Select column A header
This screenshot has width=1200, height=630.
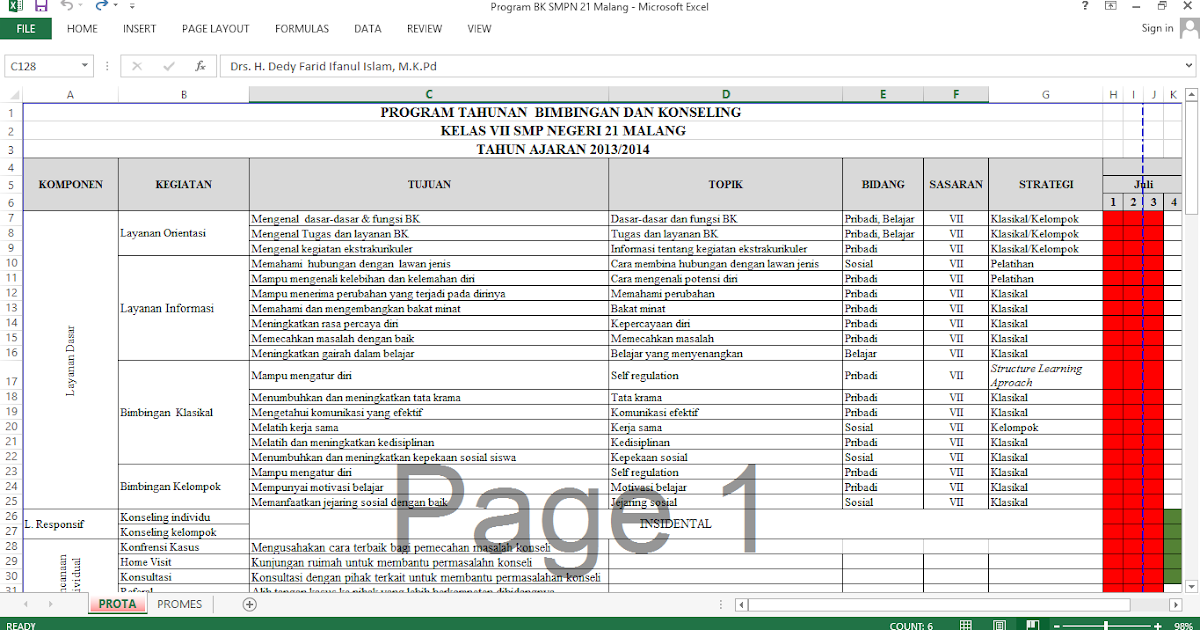pyautogui.click(x=70, y=95)
